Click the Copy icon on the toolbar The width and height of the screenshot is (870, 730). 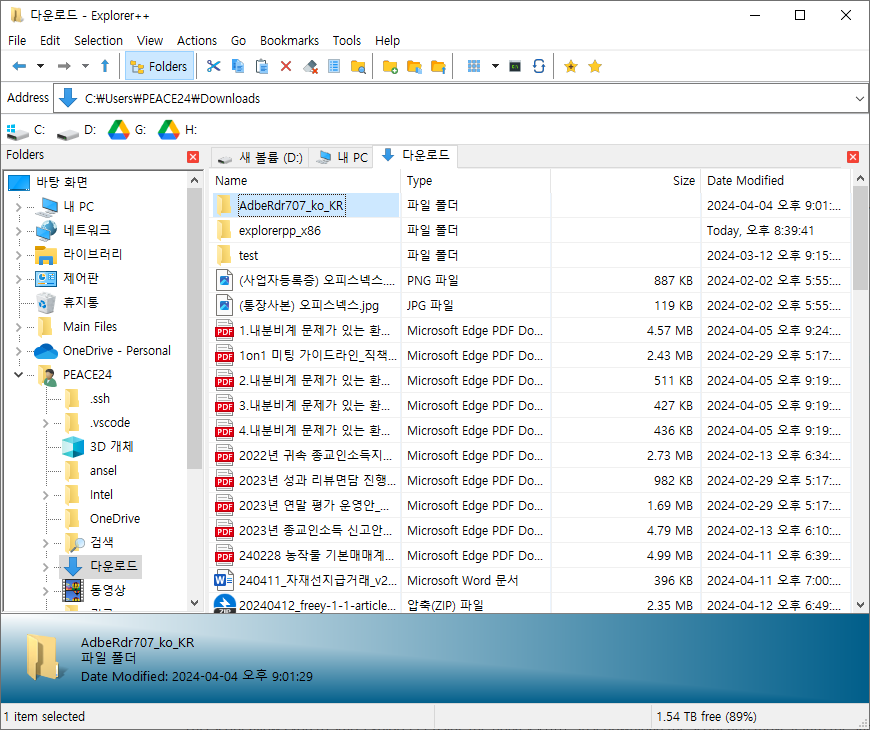point(237,65)
